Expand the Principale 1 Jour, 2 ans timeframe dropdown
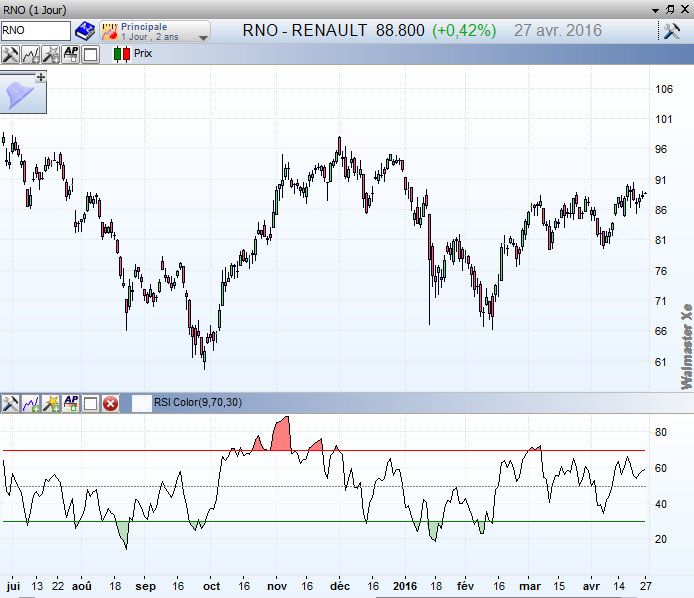694x598 pixels. tap(155, 31)
